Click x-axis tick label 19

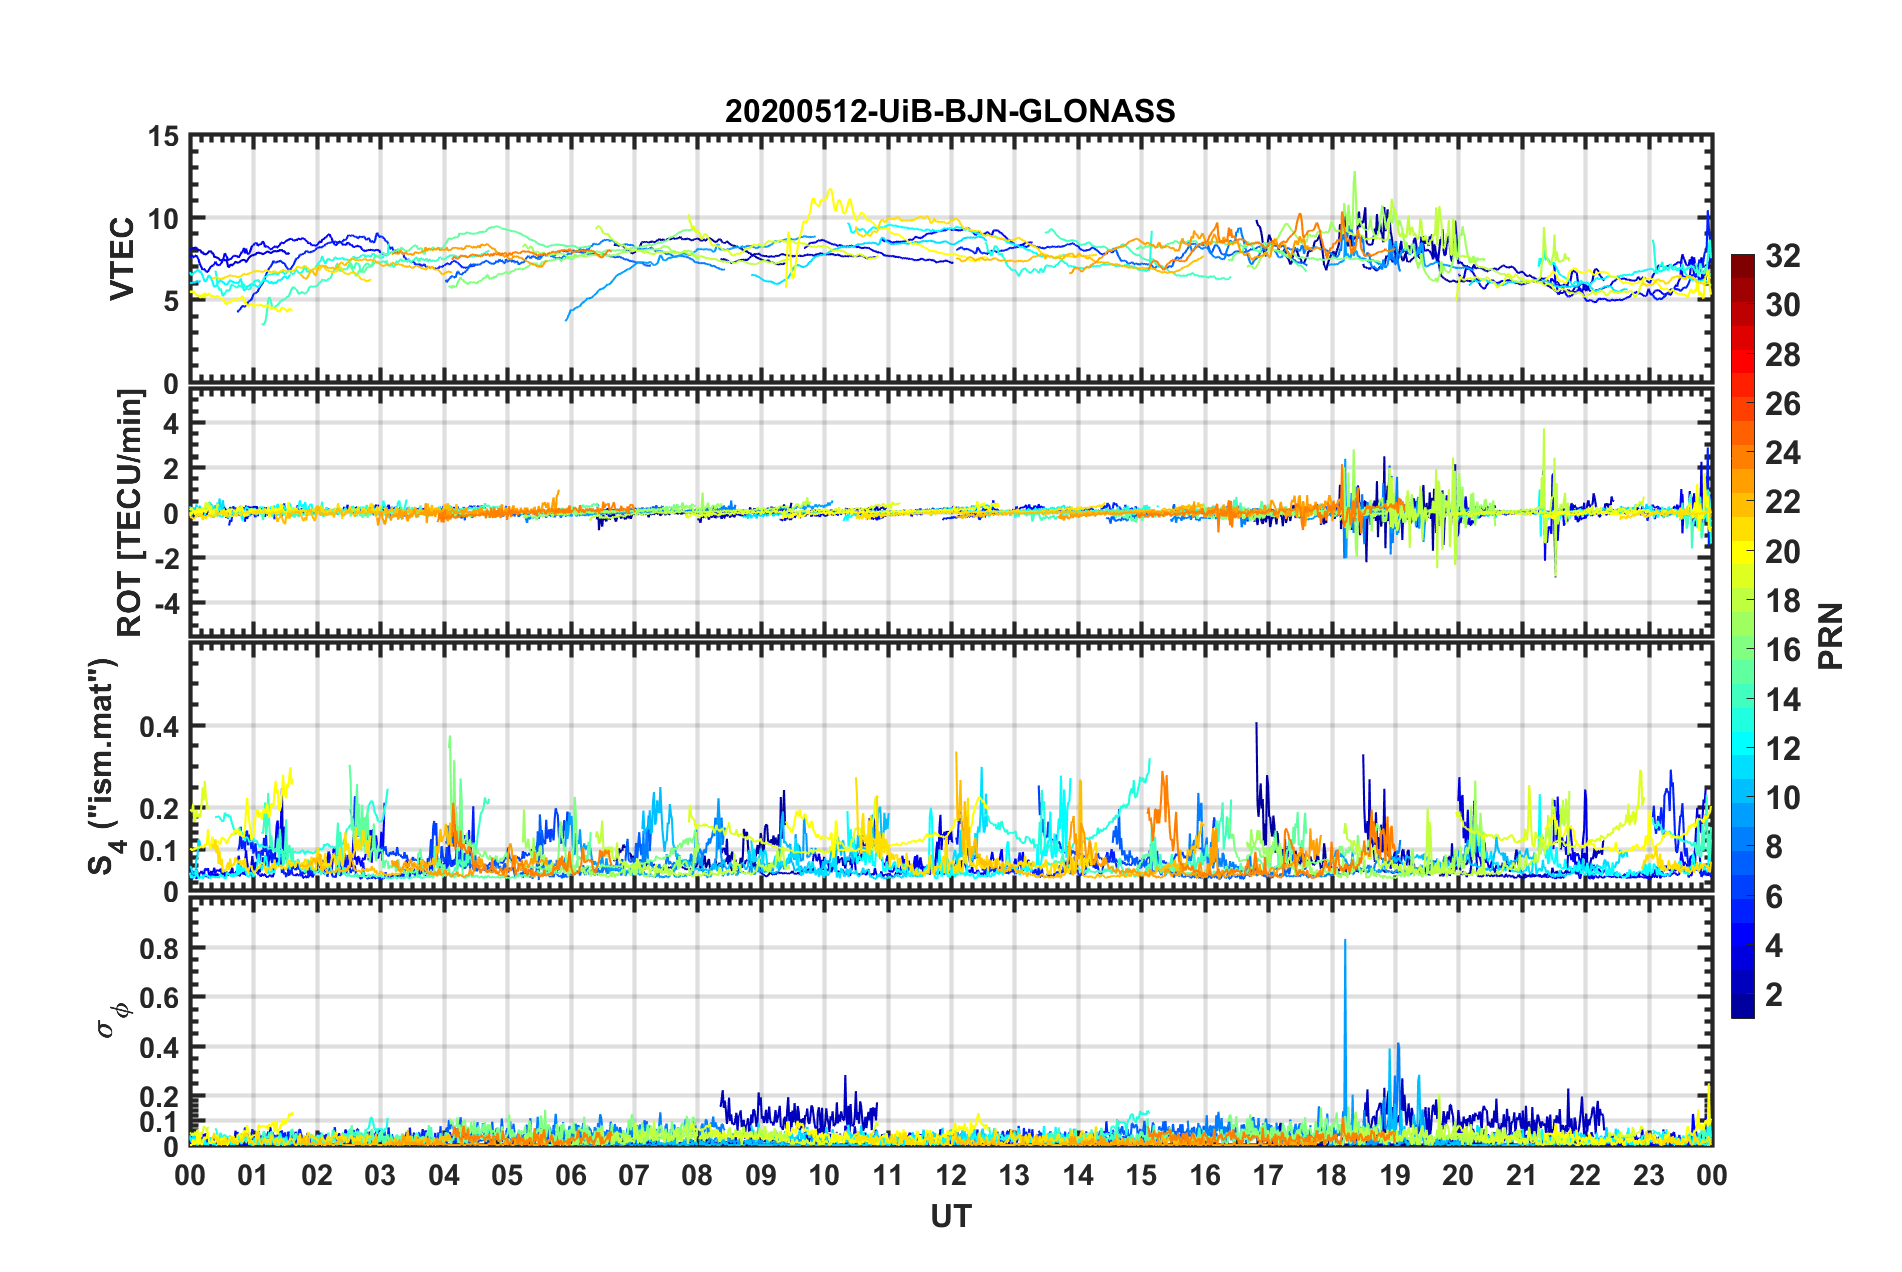[x=1395, y=1175]
